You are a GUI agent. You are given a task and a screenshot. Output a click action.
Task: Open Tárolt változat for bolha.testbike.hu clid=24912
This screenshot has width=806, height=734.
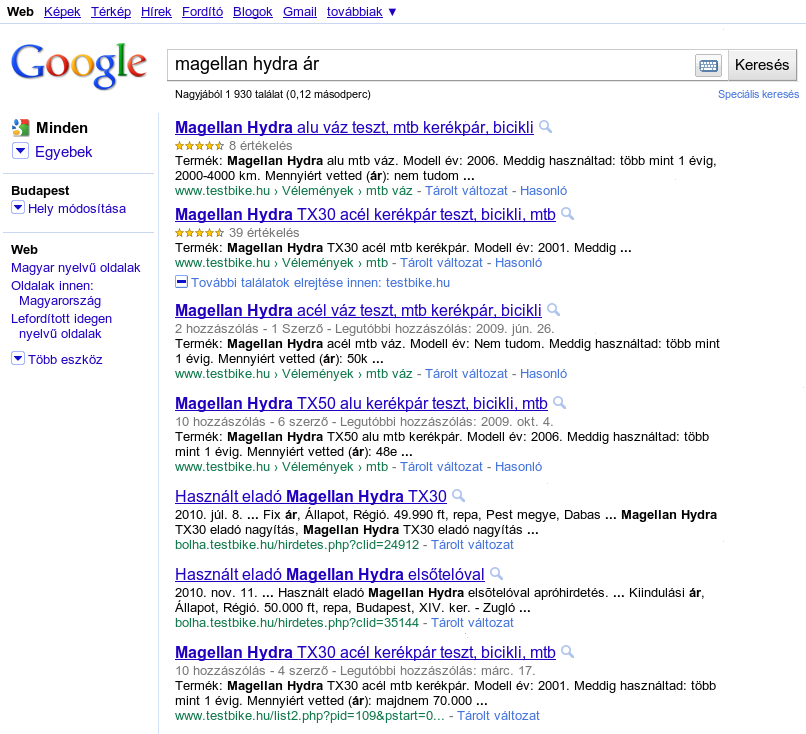[471, 544]
